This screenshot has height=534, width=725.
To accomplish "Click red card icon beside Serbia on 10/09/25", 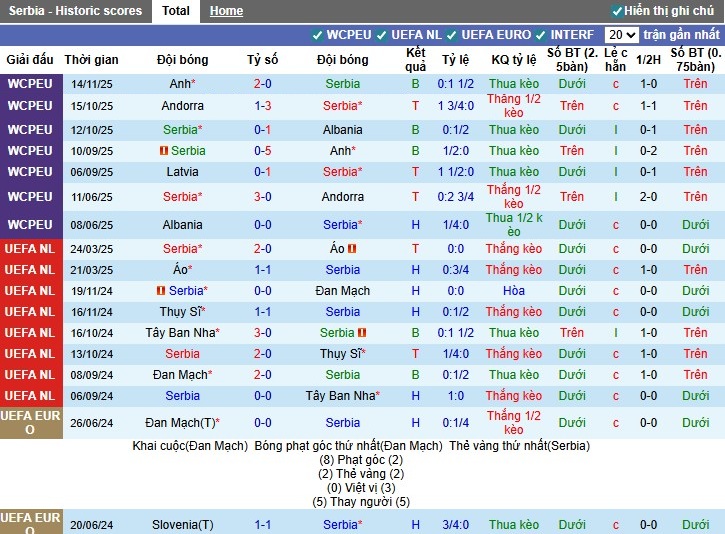I will pyautogui.click(x=163, y=151).
